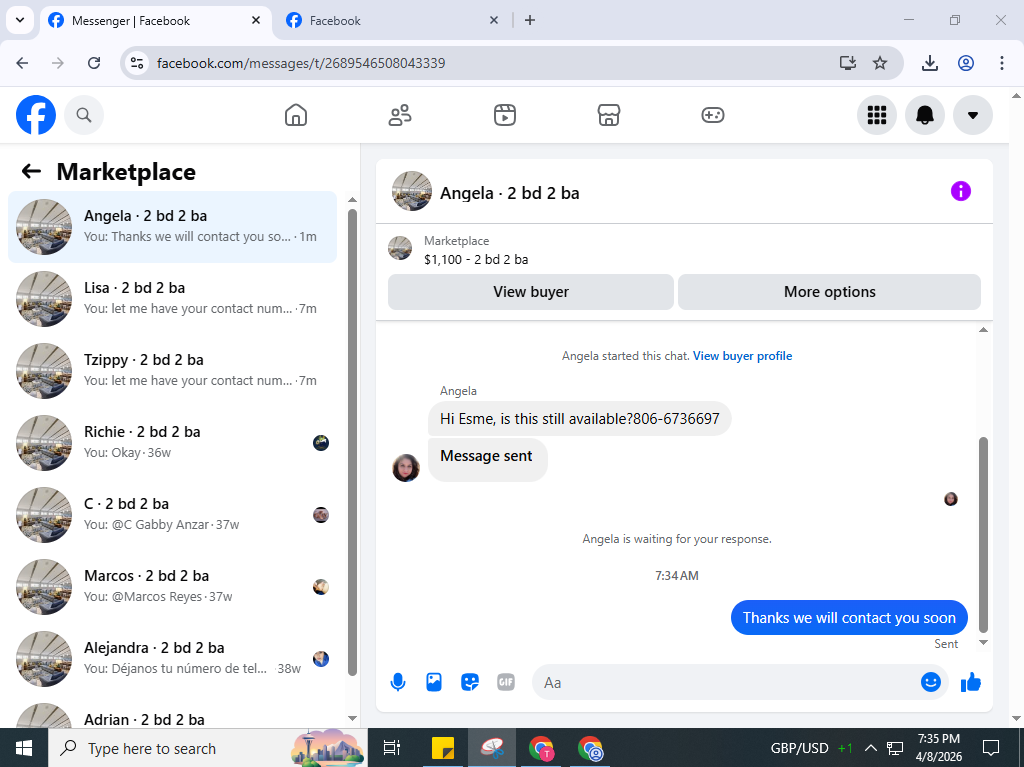
Task: Open the notifications bell
Action: 925,115
